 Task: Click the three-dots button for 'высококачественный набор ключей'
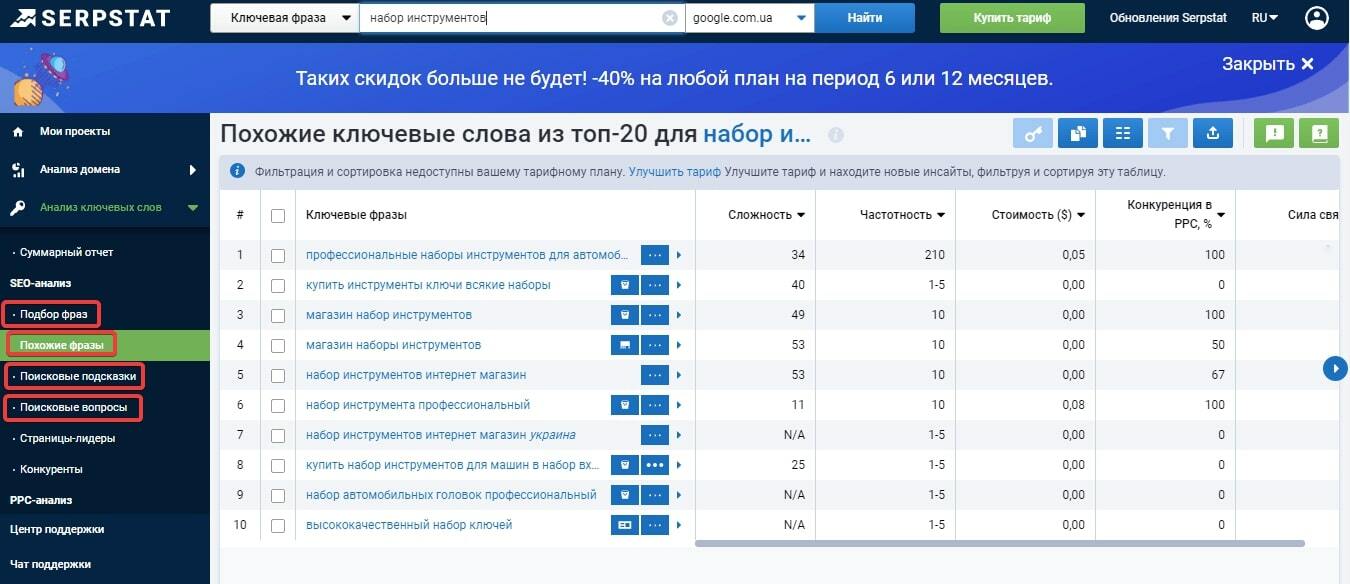[654, 525]
